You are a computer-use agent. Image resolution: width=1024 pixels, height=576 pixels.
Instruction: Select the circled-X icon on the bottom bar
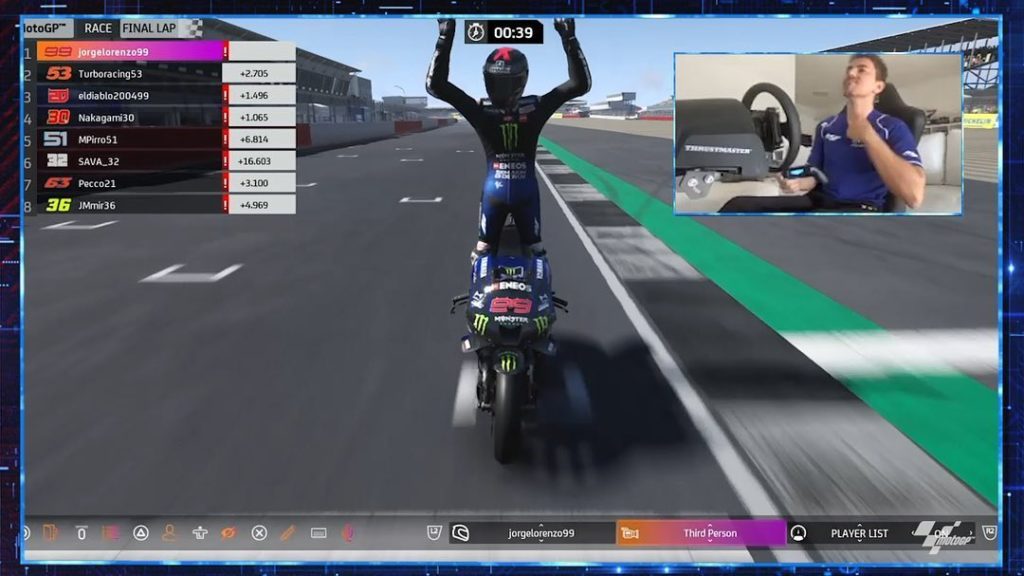click(259, 533)
